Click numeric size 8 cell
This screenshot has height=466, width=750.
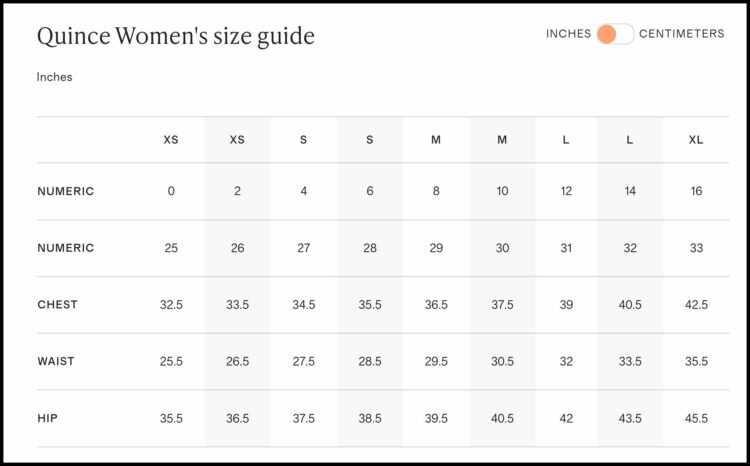pyautogui.click(x=436, y=191)
